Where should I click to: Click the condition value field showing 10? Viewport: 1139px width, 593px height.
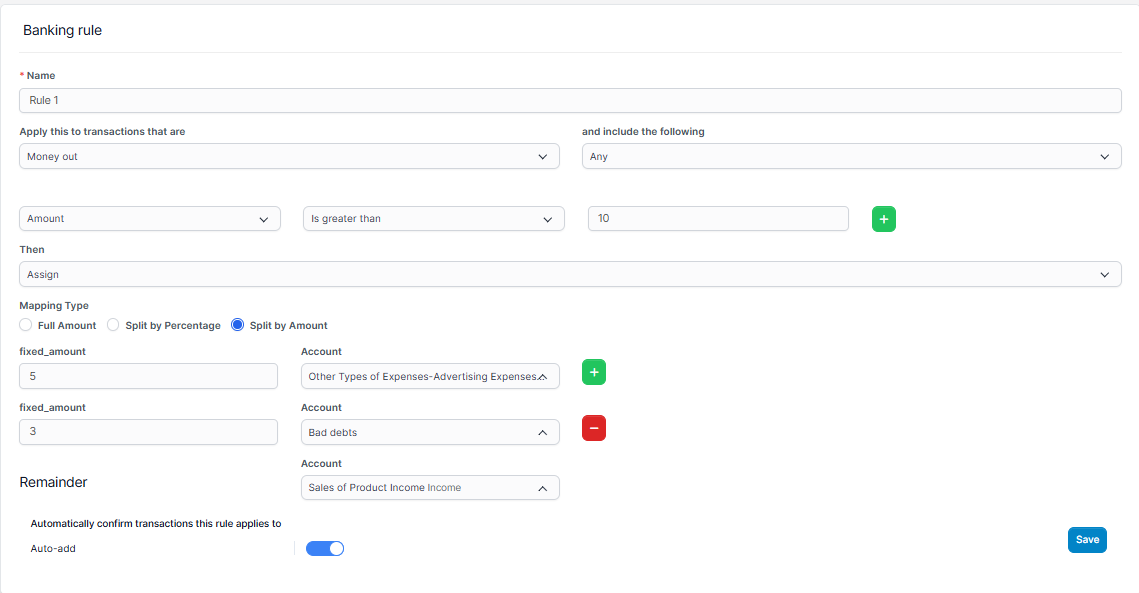[x=718, y=219]
